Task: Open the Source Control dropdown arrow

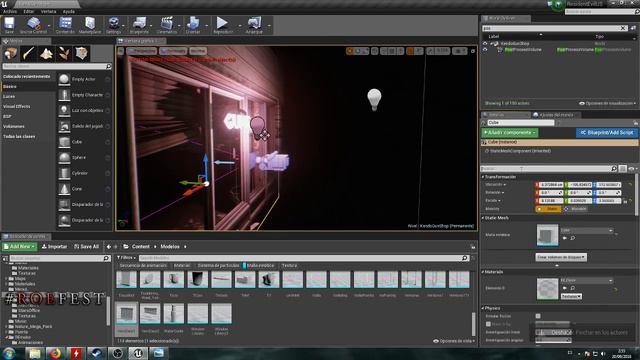Action: pyautogui.click(x=49, y=25)
